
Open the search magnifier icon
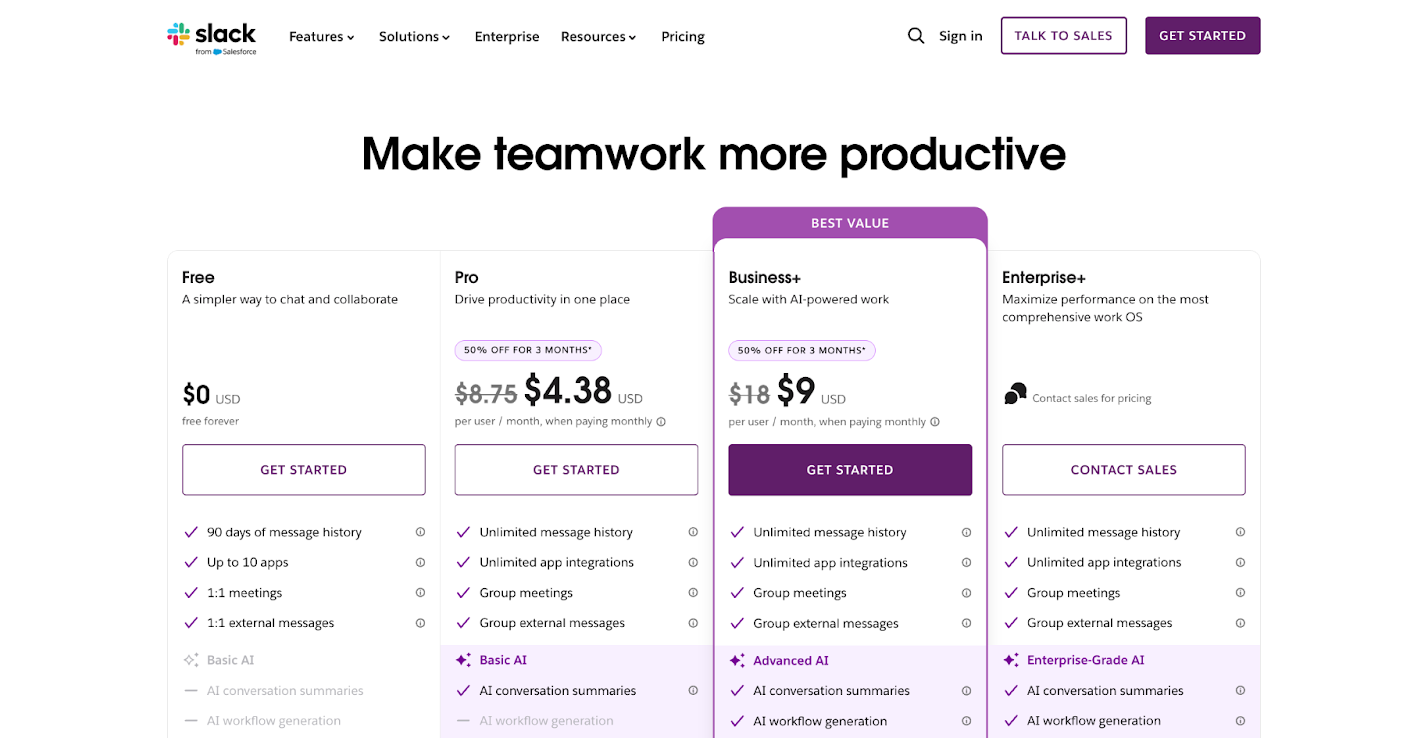coord(916,36)
